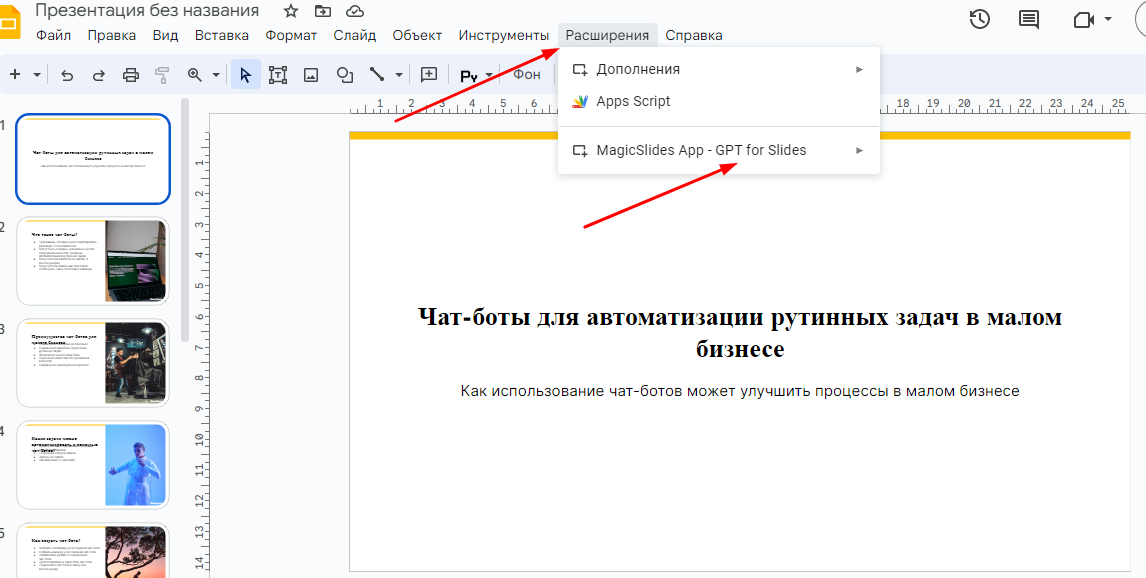
Task: Open the Справка menu
Action: 694,35
